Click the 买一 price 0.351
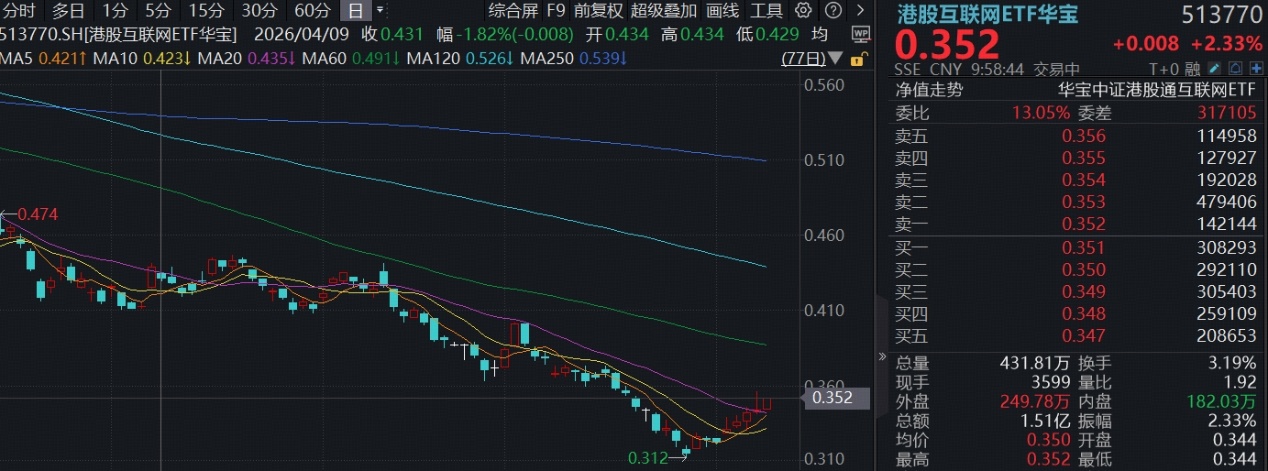This screenshot has height=471, width=1268. point(1084,248)
